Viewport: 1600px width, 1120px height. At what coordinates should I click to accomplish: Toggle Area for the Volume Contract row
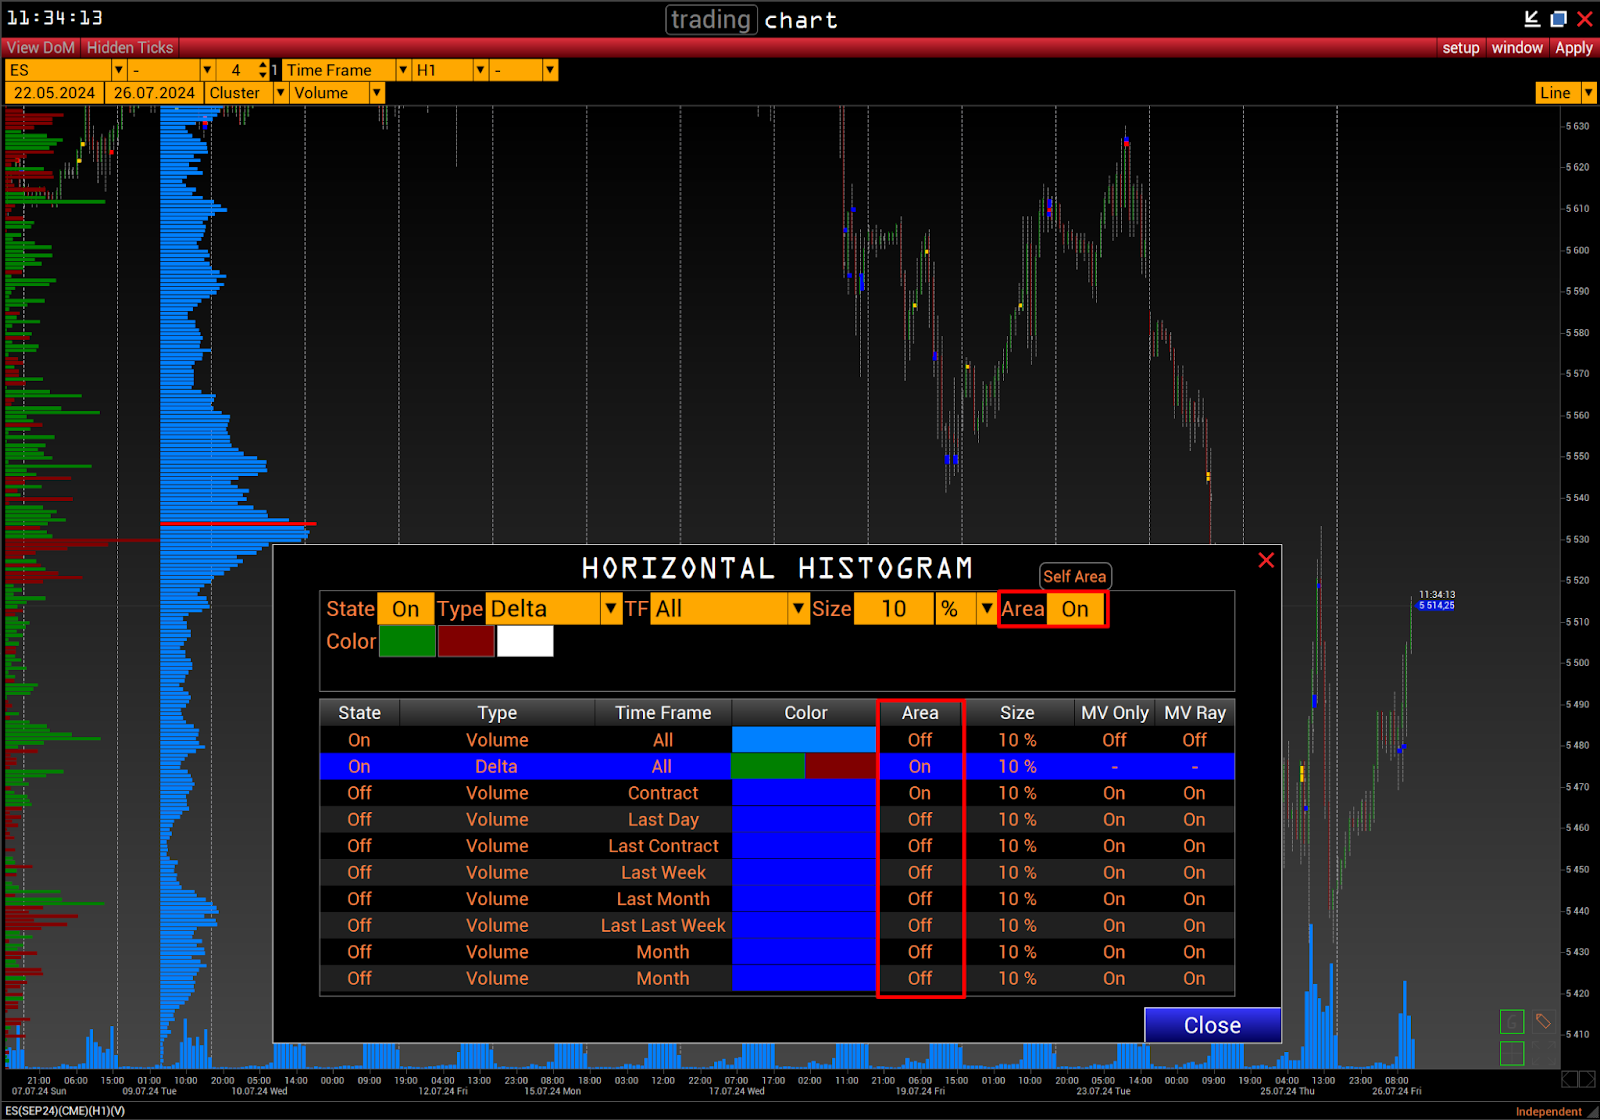[919, 793]
